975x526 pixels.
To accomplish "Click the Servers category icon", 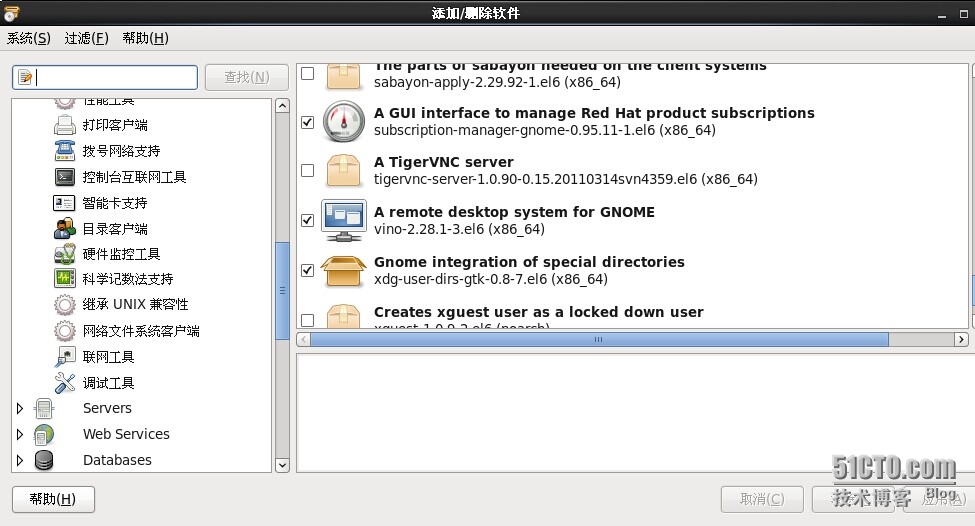I will coord(44,408).
